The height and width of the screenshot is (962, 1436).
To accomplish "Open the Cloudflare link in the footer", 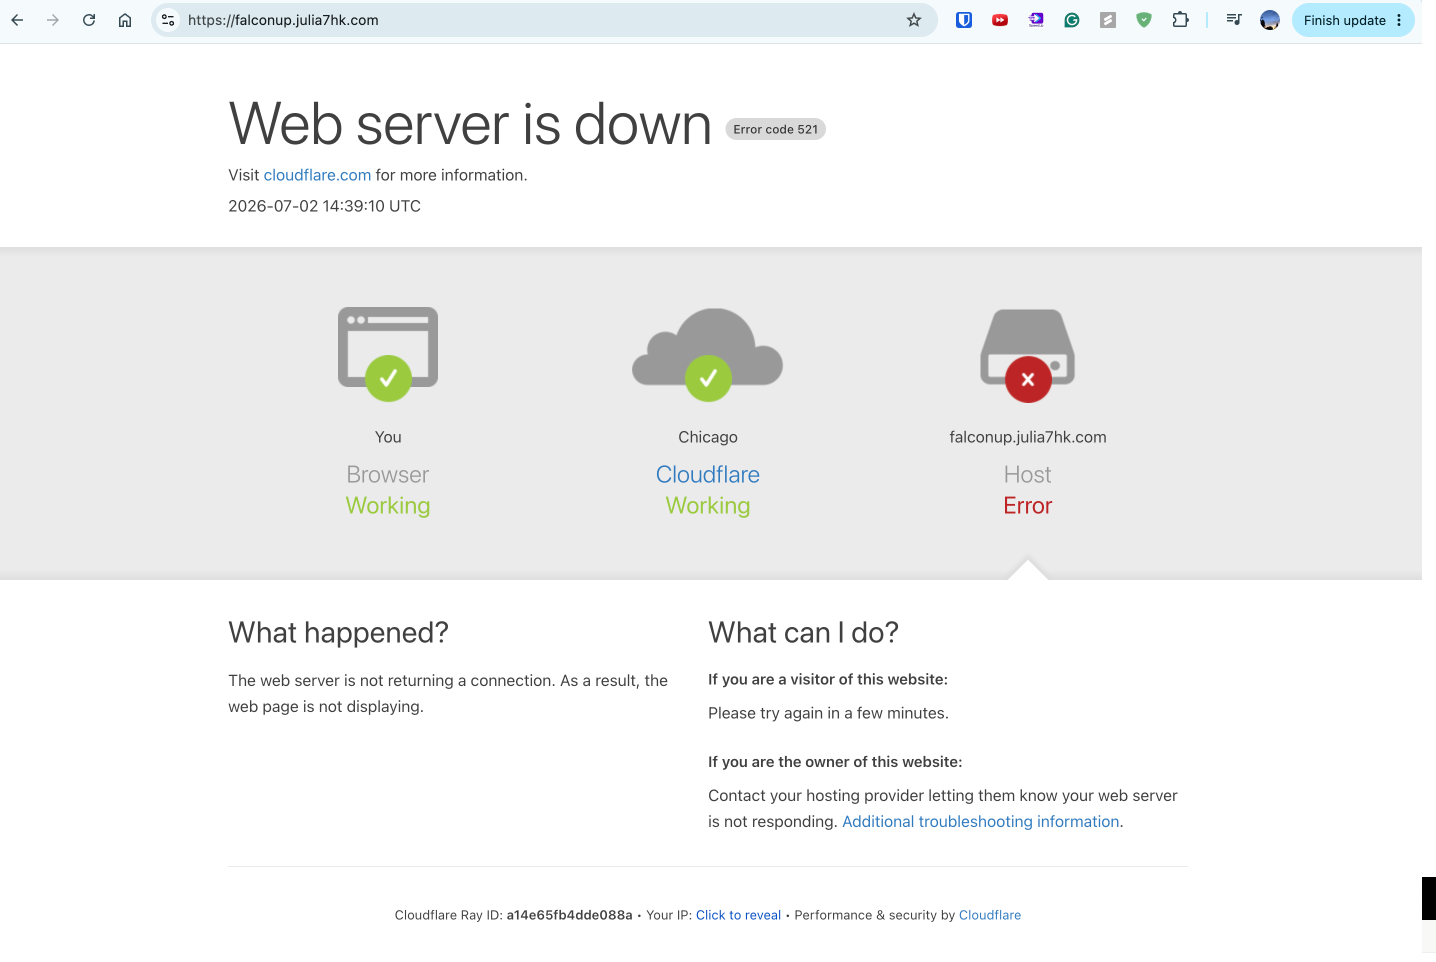I will click(x=990, y=915).
